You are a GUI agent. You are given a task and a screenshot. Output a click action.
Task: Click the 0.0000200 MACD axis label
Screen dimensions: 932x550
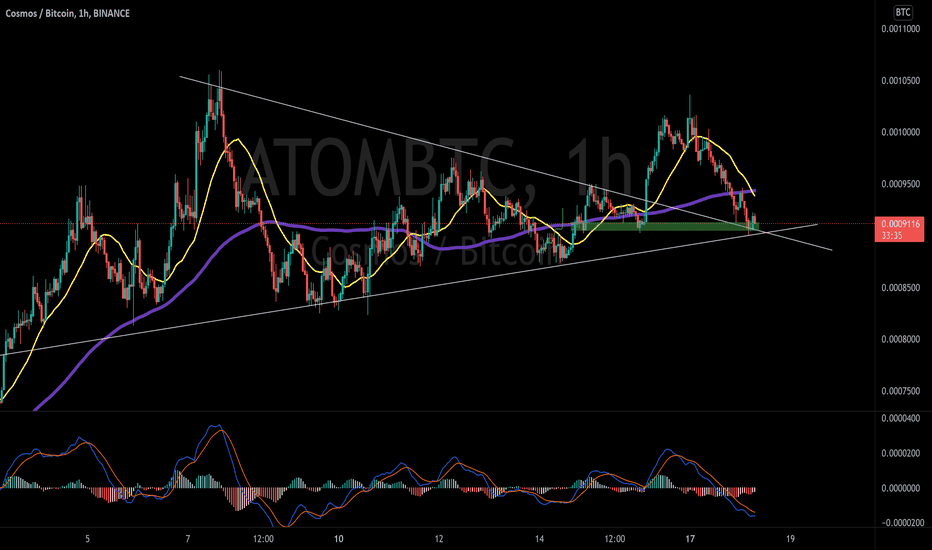point(900,453)
